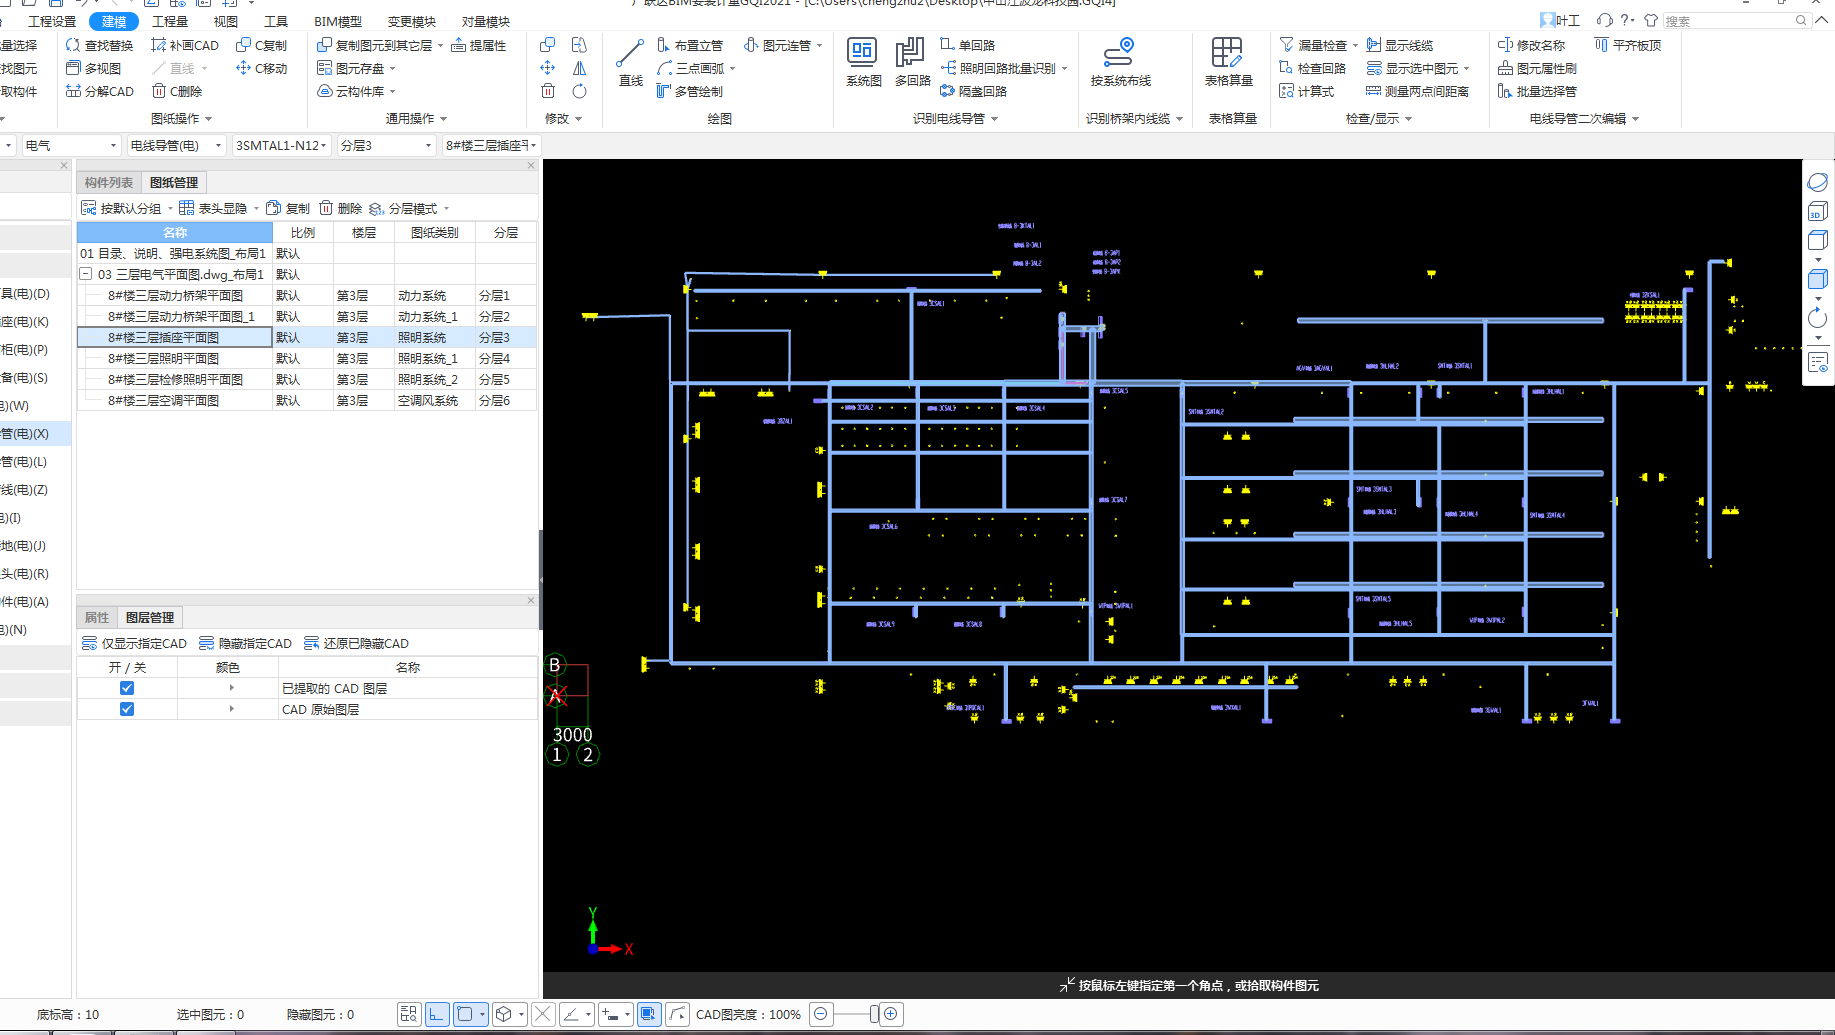Open the 3SMTAL1-N12 component dropdown
This screenshot has height=1035, width=1835.
pos(281,145)
